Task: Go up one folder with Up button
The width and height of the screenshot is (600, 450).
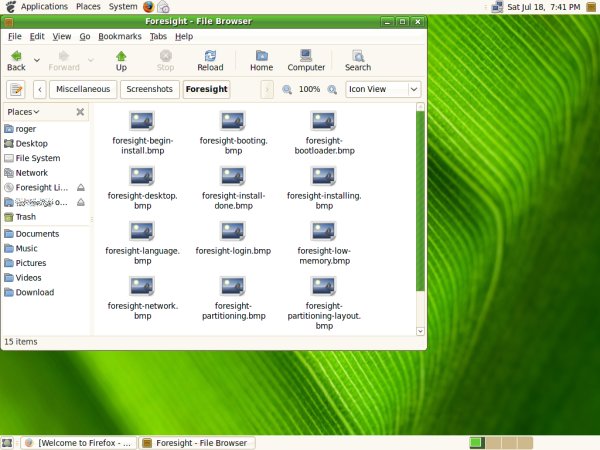Action: [x=121, y=60]
